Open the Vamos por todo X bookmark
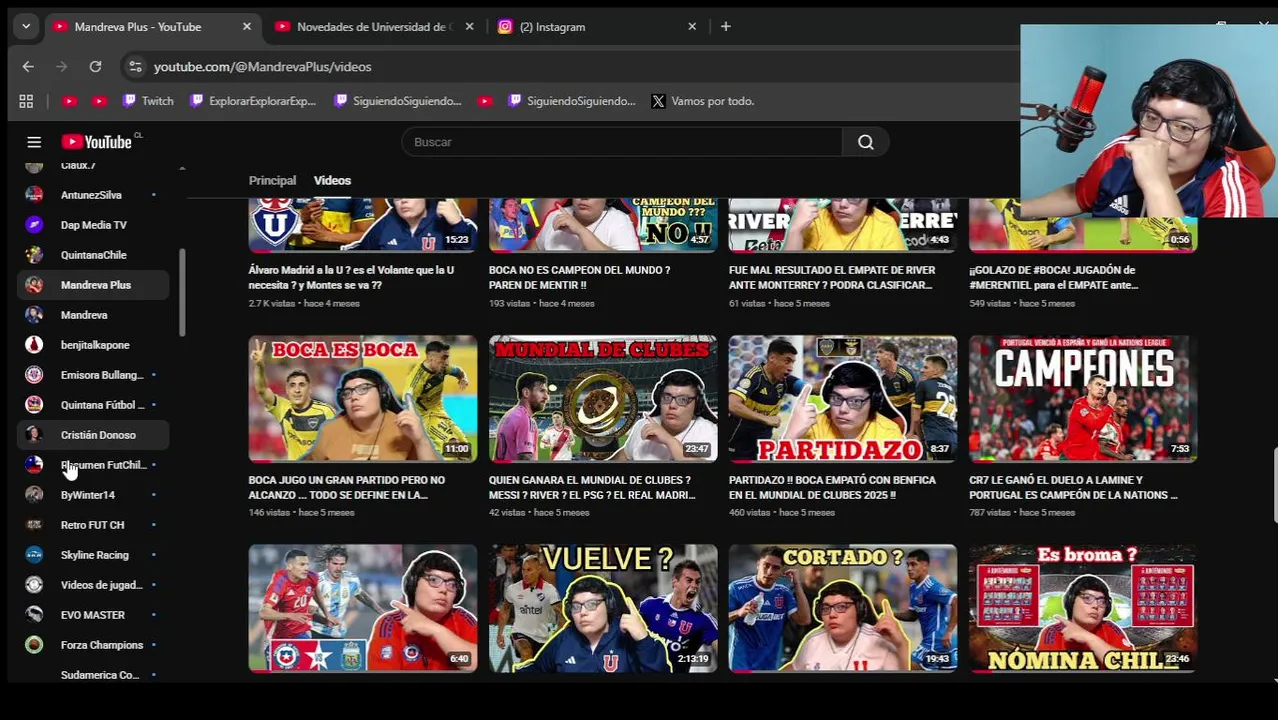1278x720 pixels. tap(702, 101)
